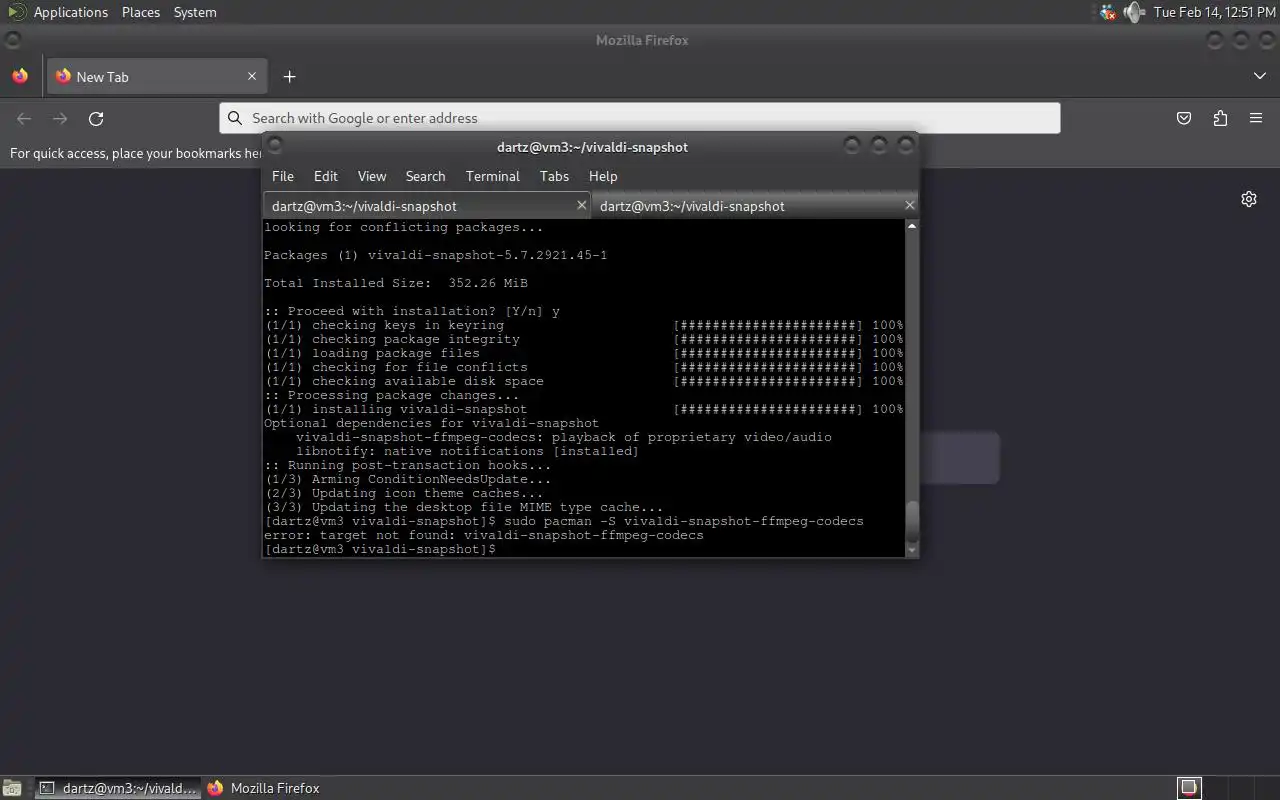Close the first terminal tab

[x=581, y=205]
